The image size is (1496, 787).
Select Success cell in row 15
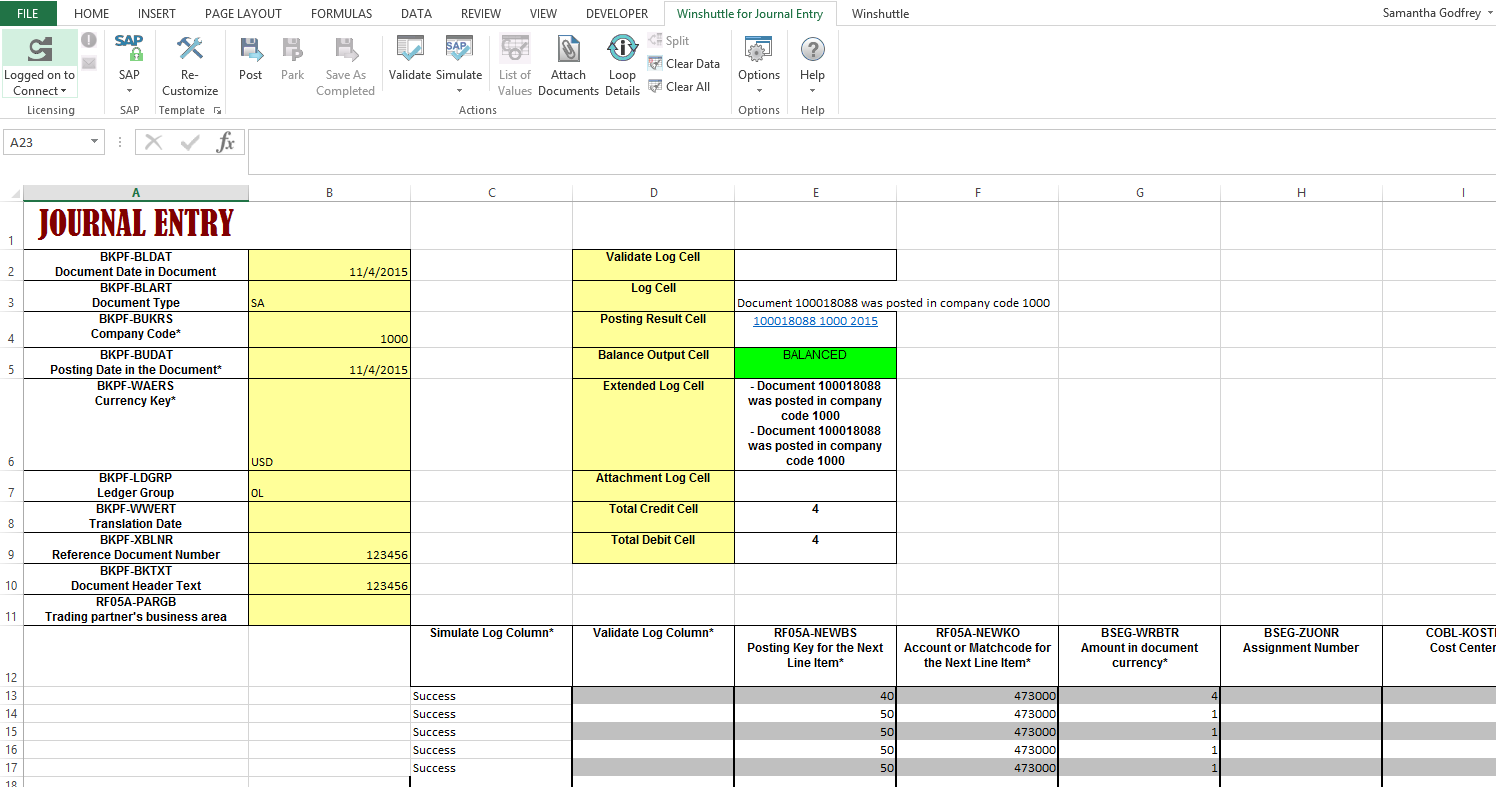pos(491,732)
